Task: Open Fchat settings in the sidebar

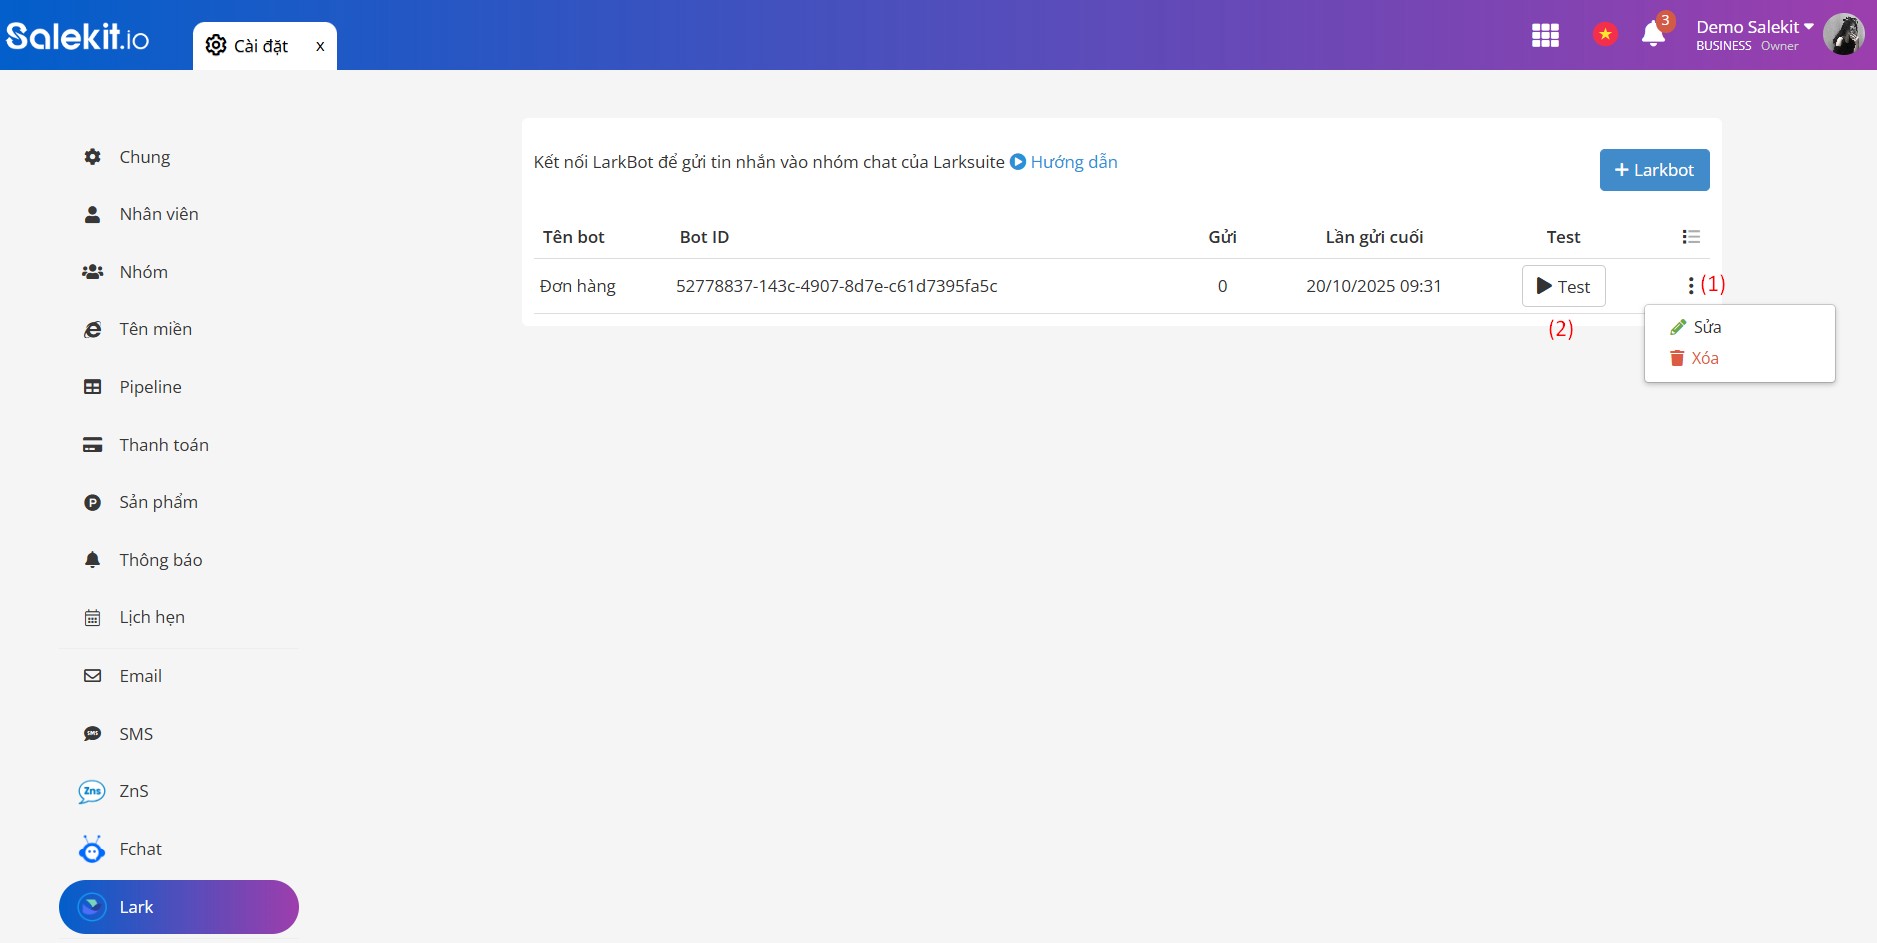Action: [x=140, y=849]
